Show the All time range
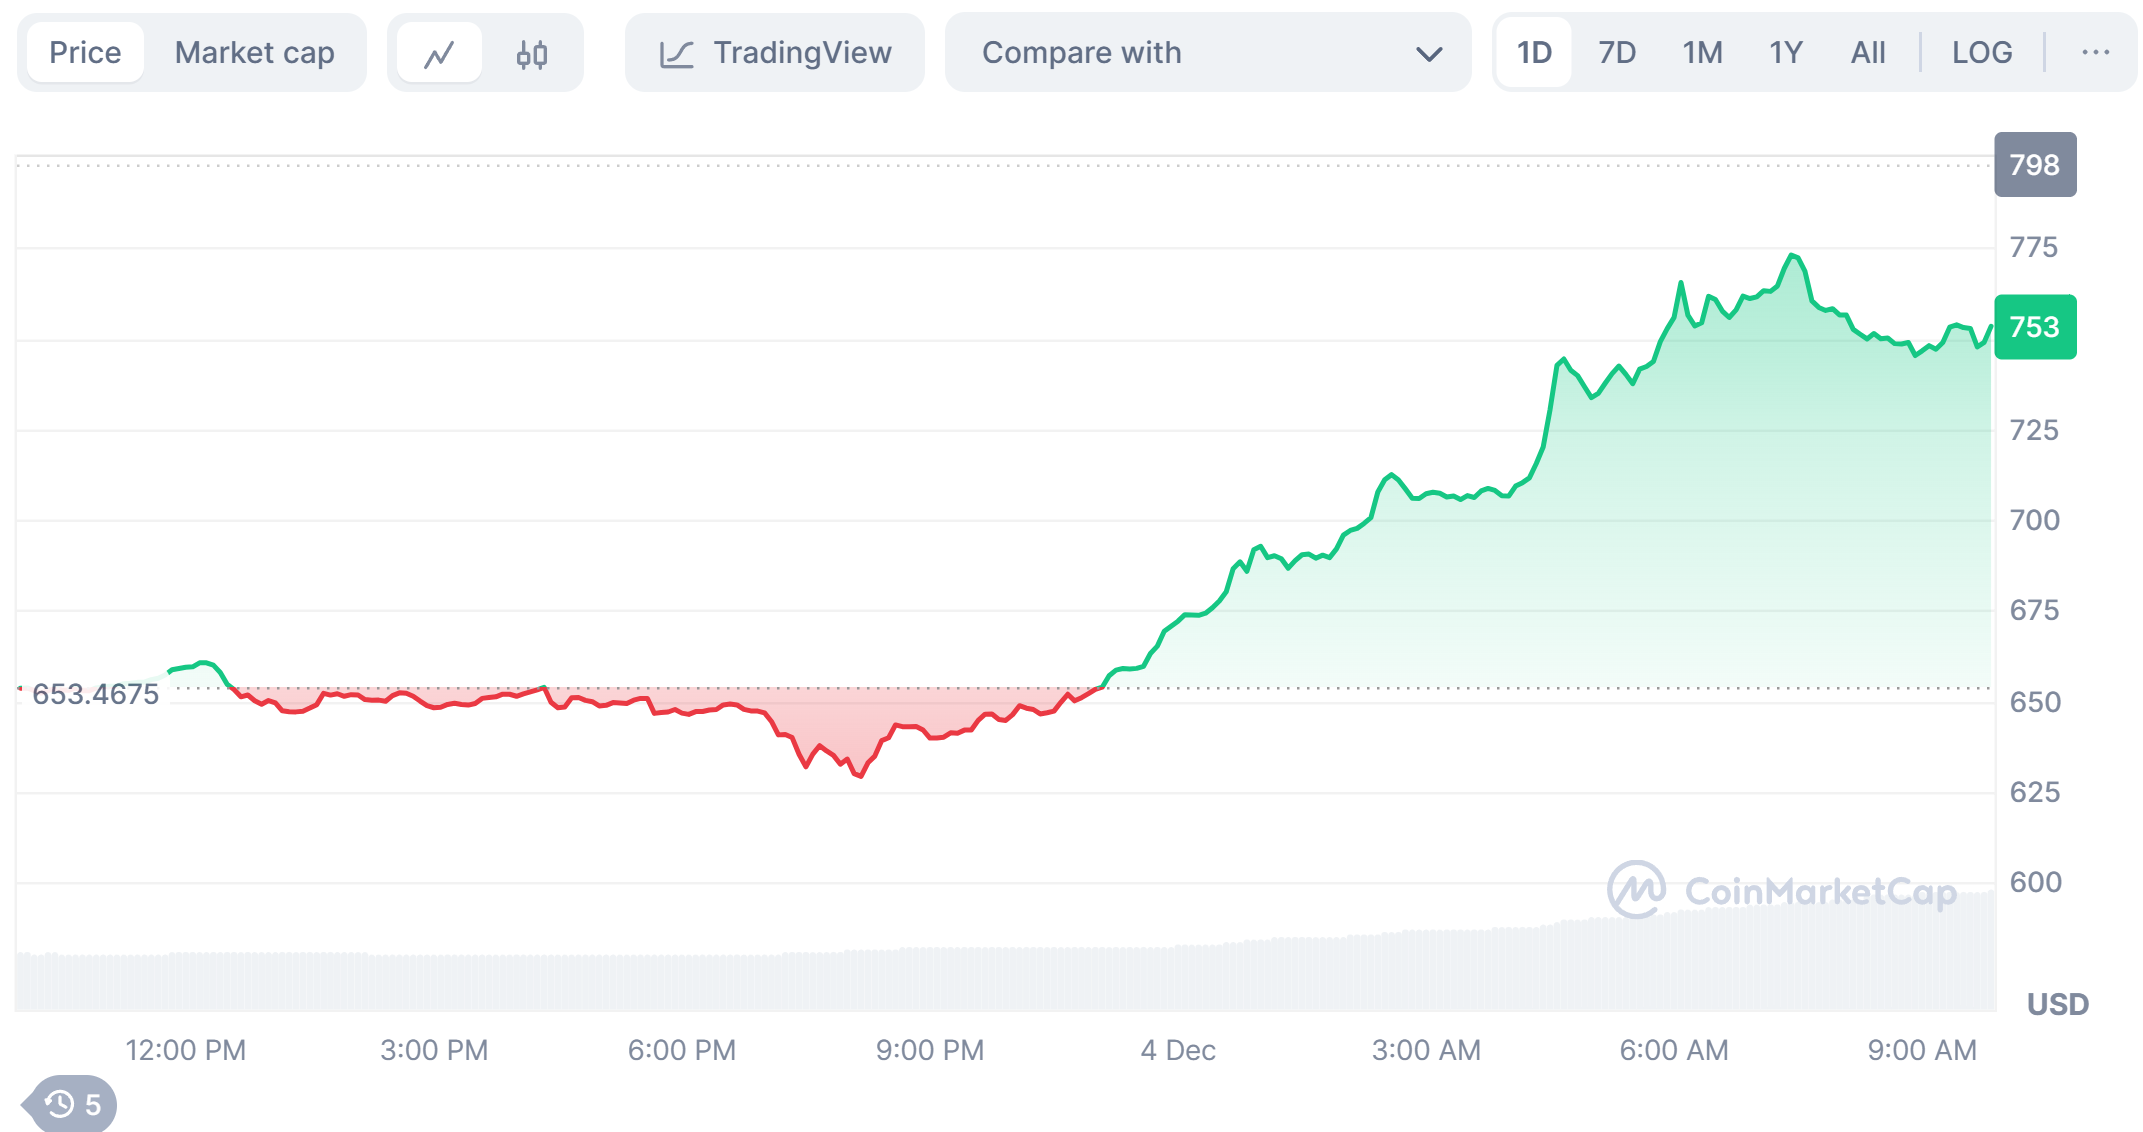Viewport: 2143px width, 1132px height. (1867, 53)
